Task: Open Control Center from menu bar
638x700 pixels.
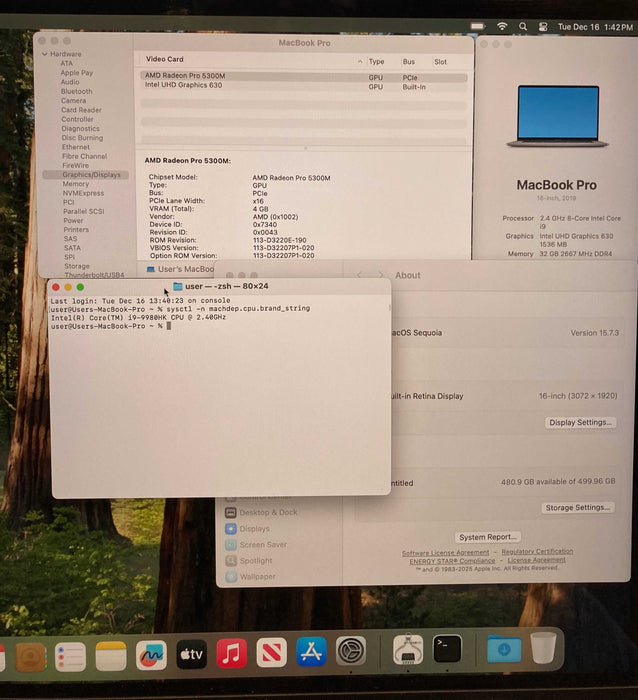Action: click(543, 27)
